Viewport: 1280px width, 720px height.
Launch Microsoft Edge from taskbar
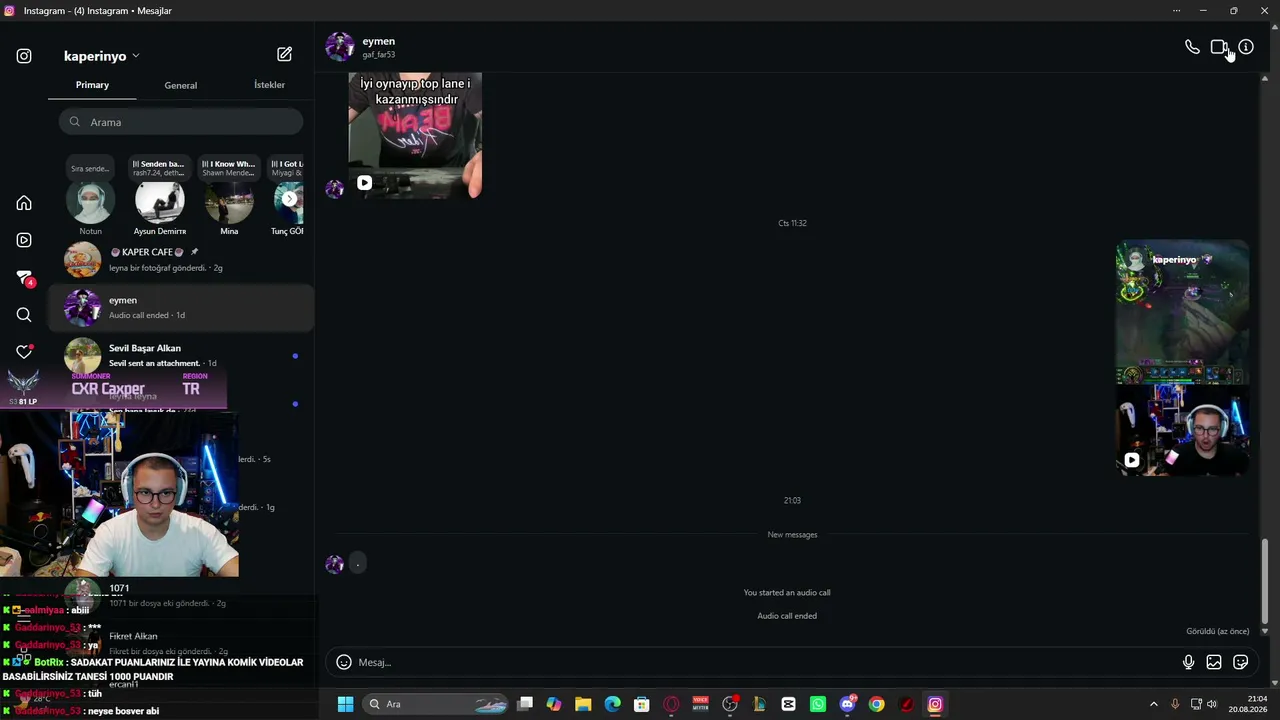click(x=613, y=704)
